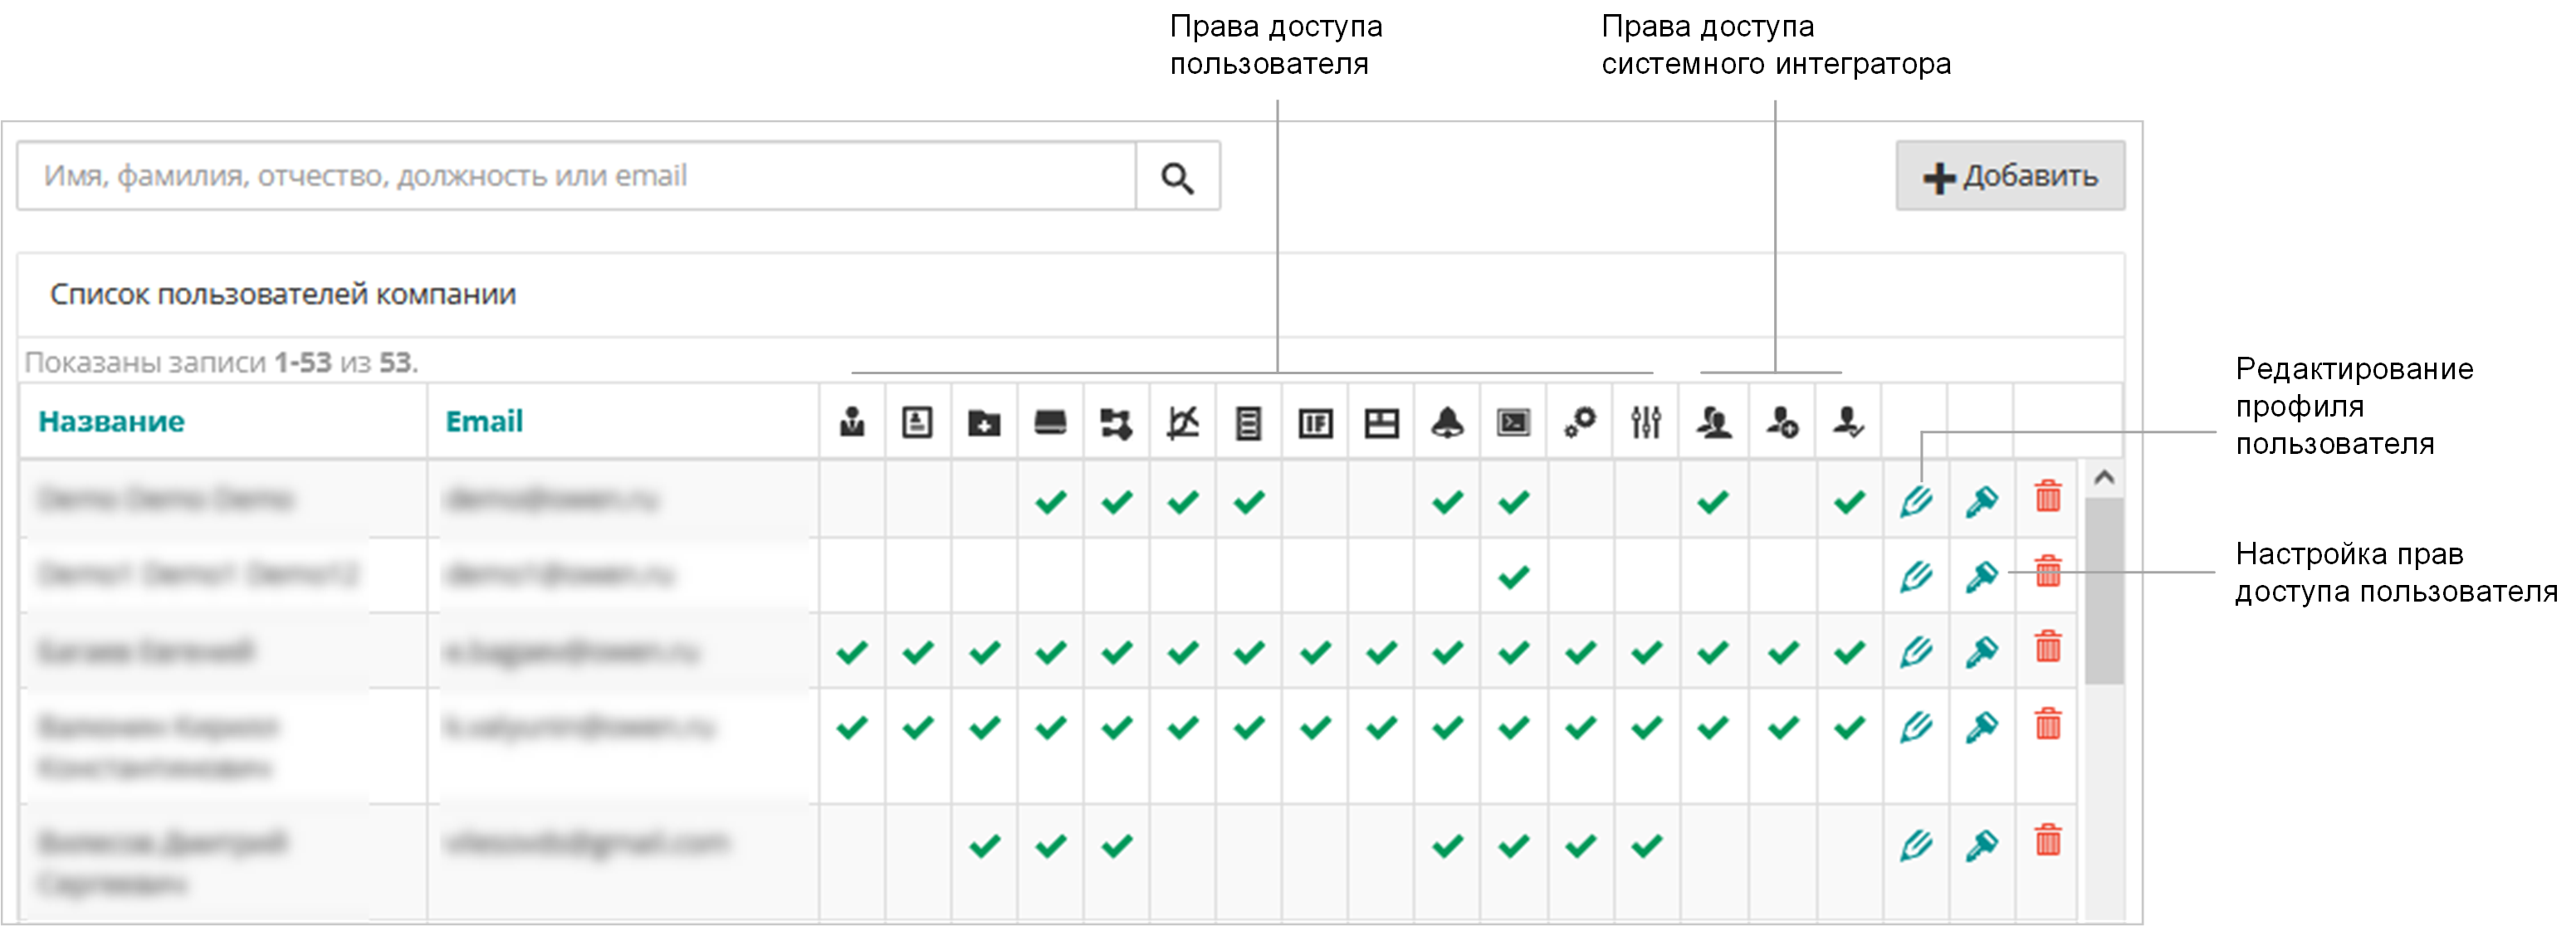2576x926 pixels.
Task: Delete the first listed user via trash icon
Action: click(x=2048, y=496)
